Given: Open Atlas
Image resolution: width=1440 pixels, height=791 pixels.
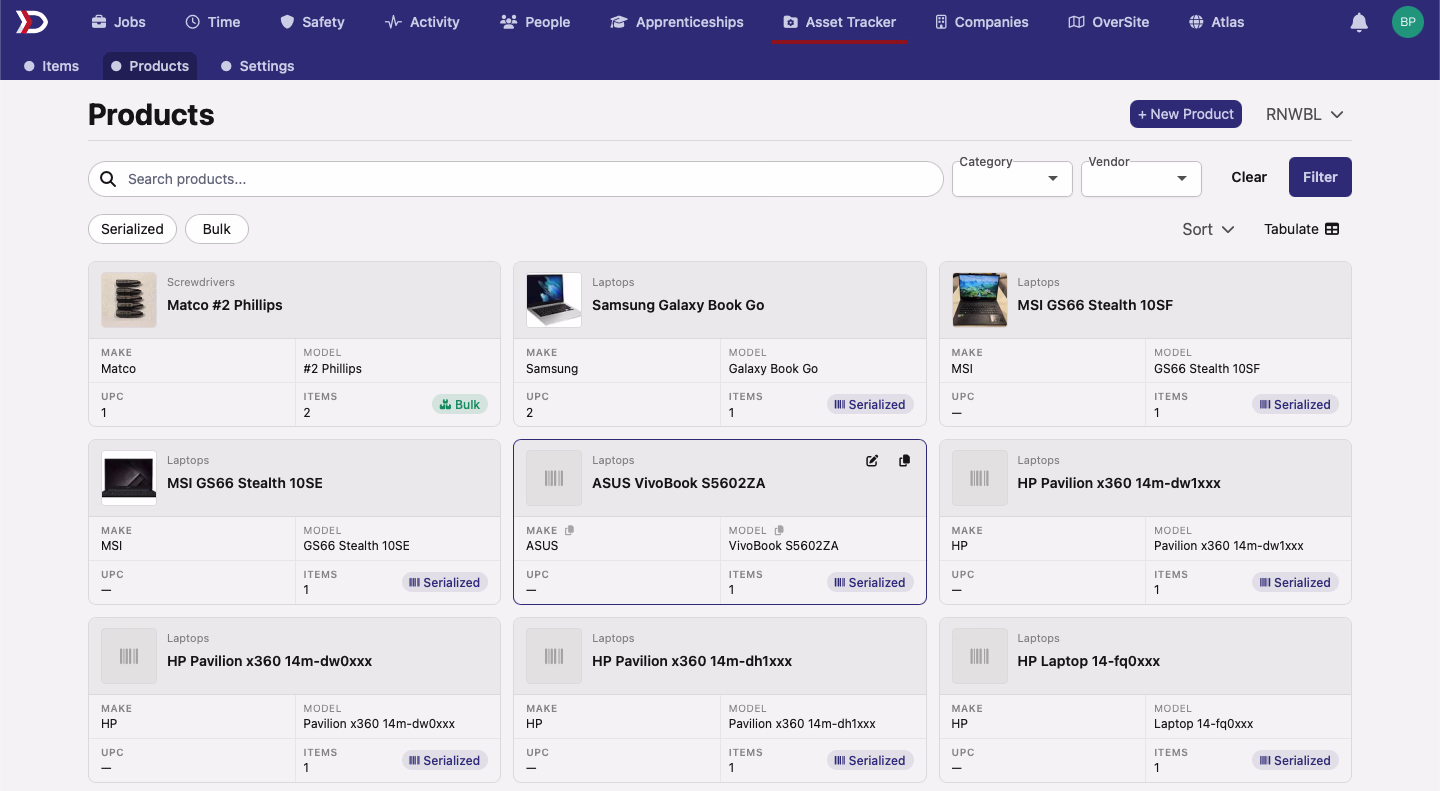Looking at the screenshot, I should (1216, 22).
